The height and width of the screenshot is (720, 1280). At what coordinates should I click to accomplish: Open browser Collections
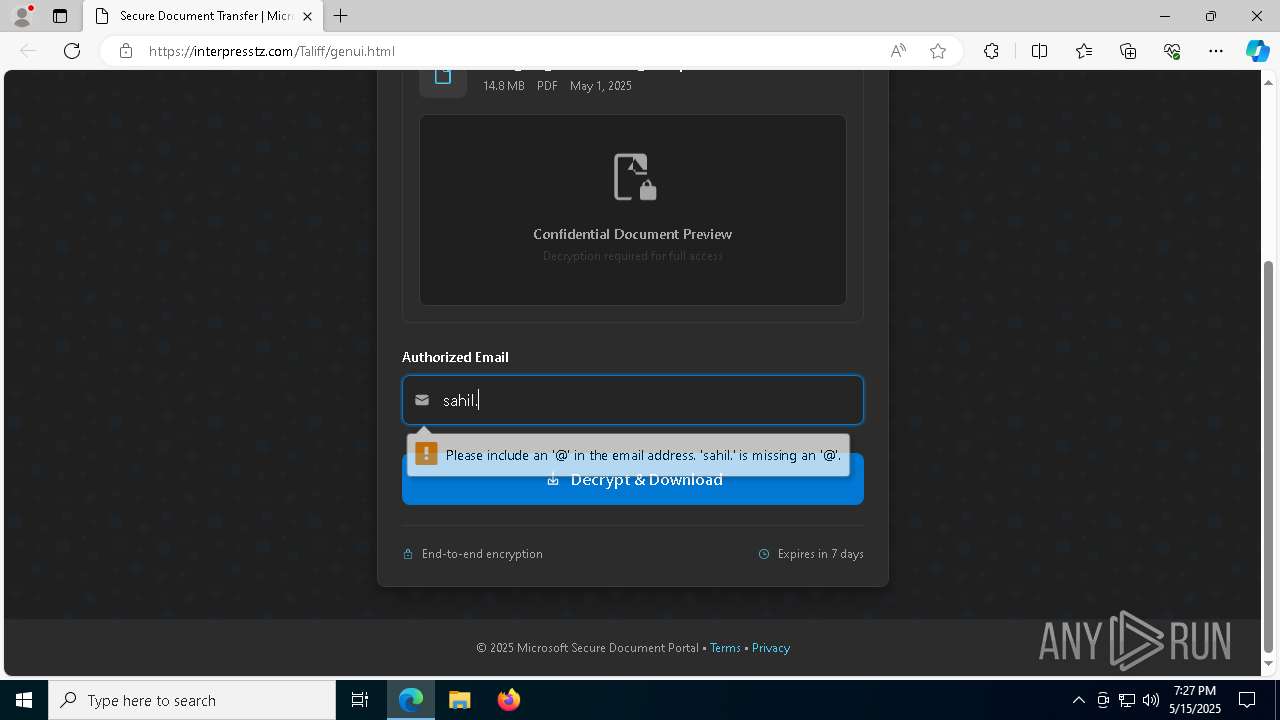[x=1128, y=51]
